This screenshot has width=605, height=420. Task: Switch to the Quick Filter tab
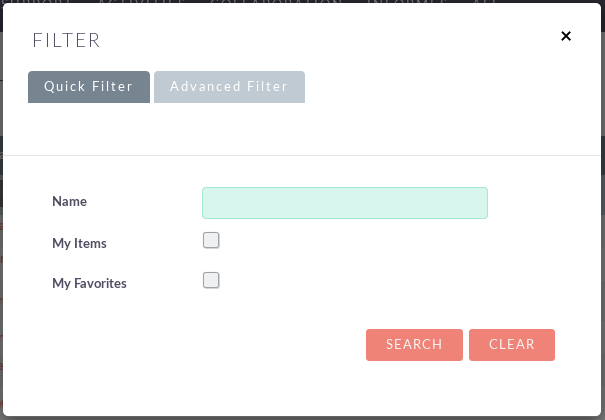89,87
